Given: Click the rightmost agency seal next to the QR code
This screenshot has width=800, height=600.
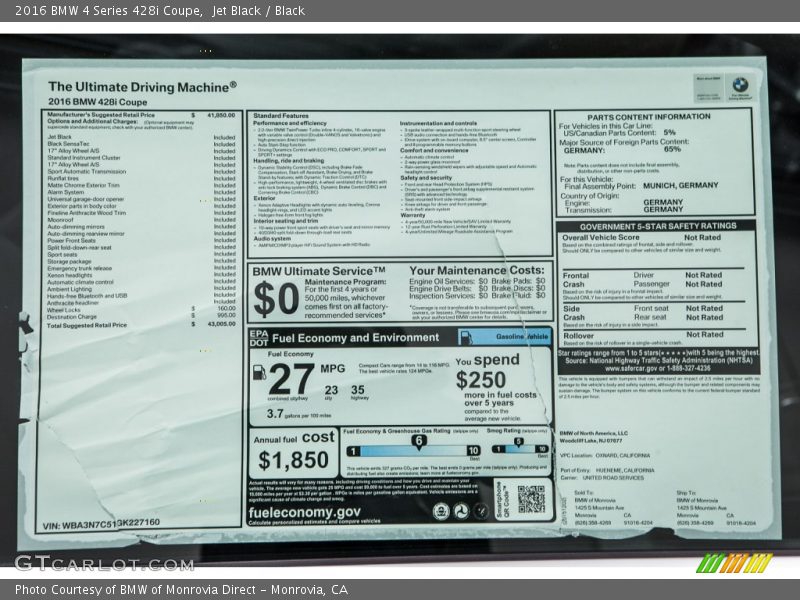Looking at the screenshot, I should click(482, 511).
